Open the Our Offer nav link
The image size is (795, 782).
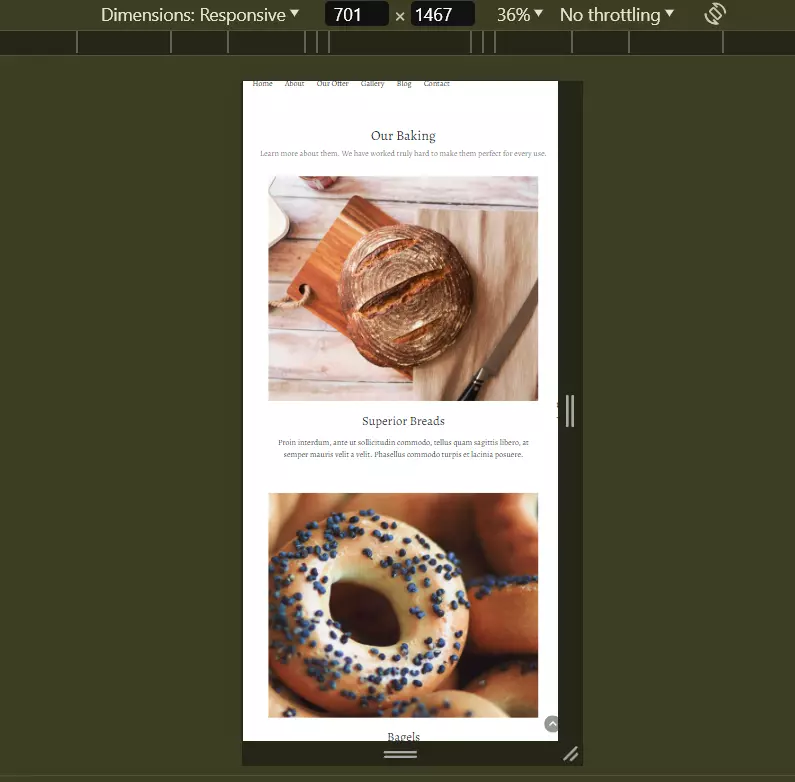[333, 84]
